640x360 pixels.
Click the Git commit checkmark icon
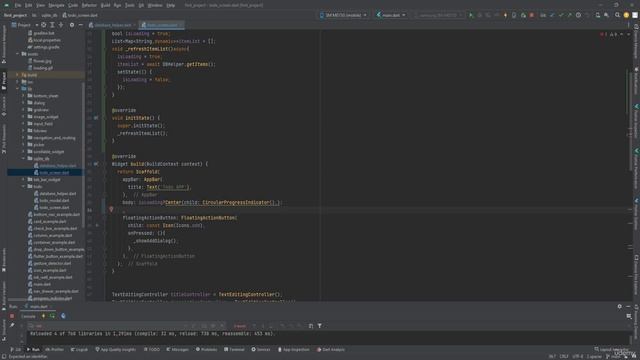click(561, 15)
